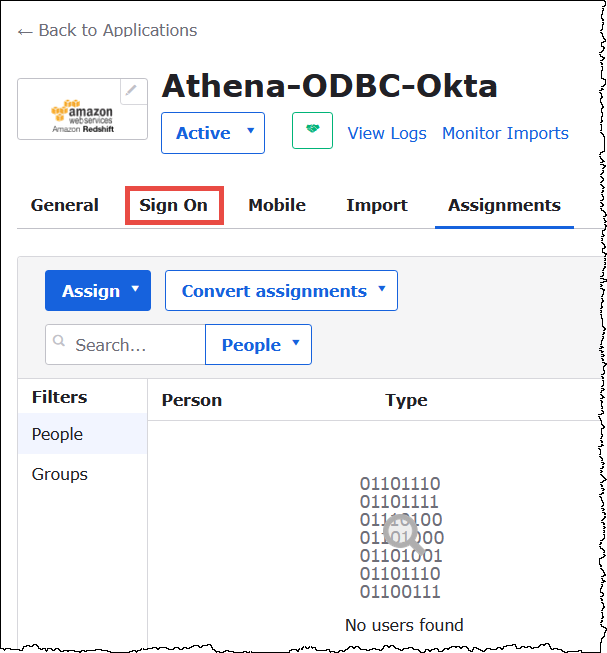Click the pencil edit icon on the logo
607x653 pixels.
[133, 92]
